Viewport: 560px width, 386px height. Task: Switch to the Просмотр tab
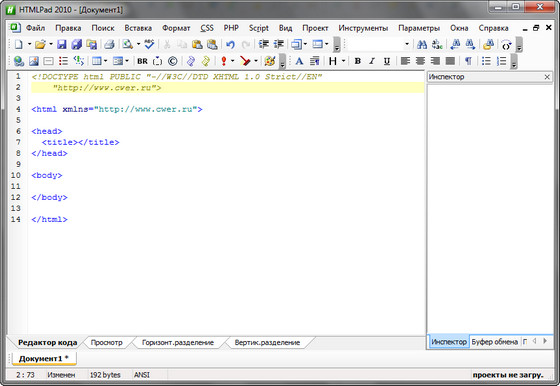106,342
